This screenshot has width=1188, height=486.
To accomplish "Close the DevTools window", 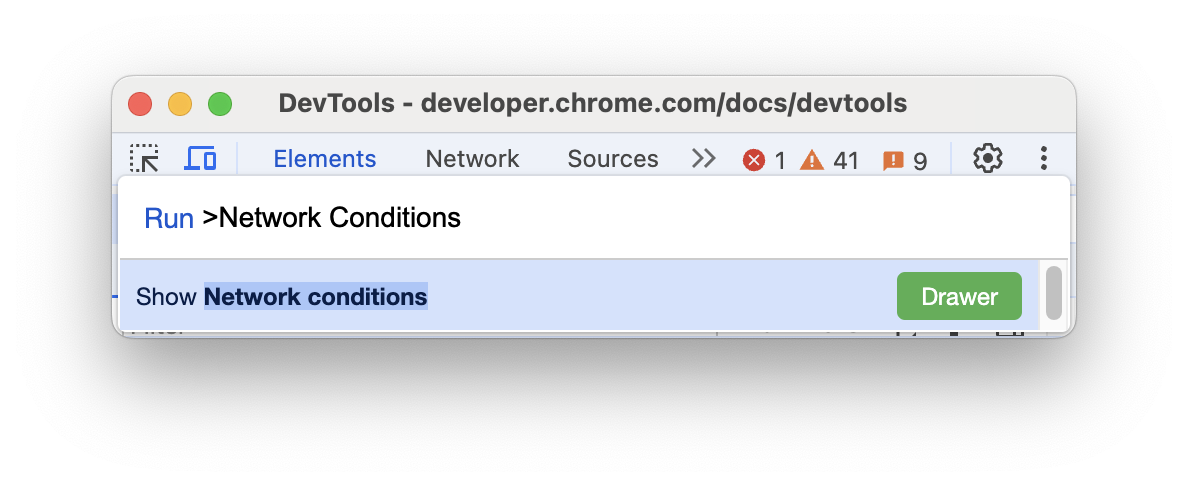I will [x=140, y=104].
